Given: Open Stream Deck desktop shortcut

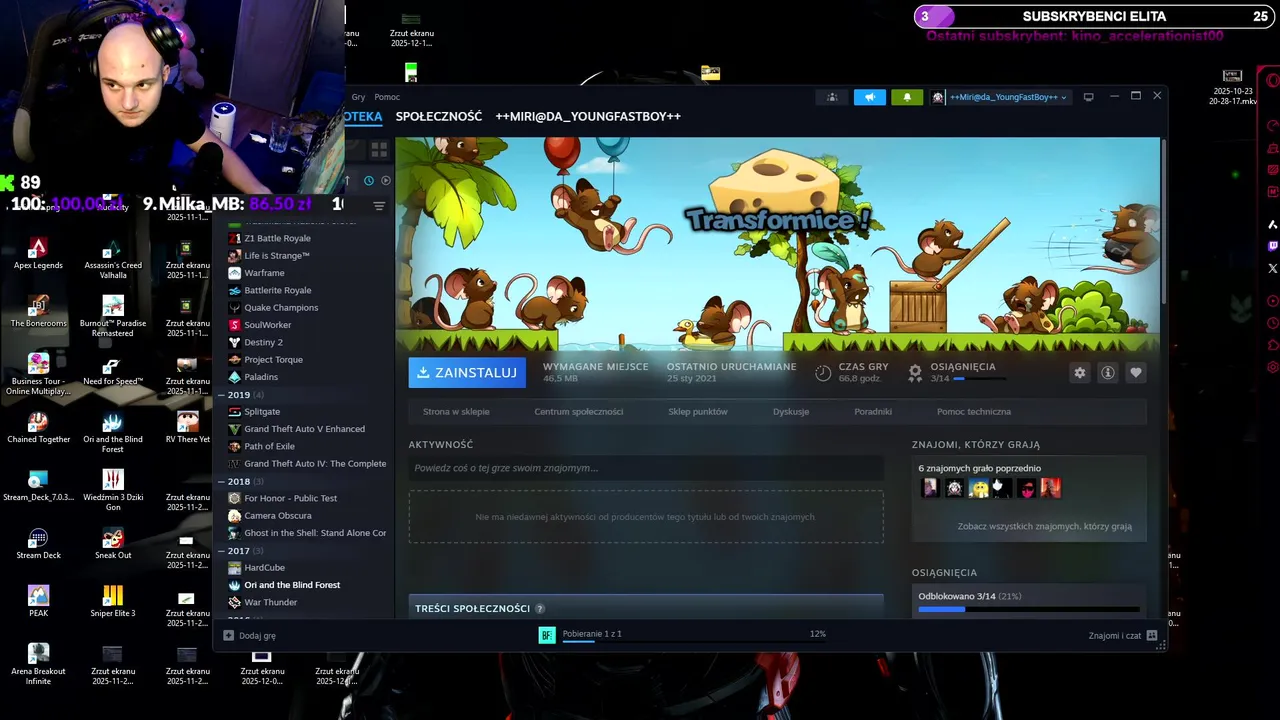Looking at the screenshot, I should tap(38, 543).
